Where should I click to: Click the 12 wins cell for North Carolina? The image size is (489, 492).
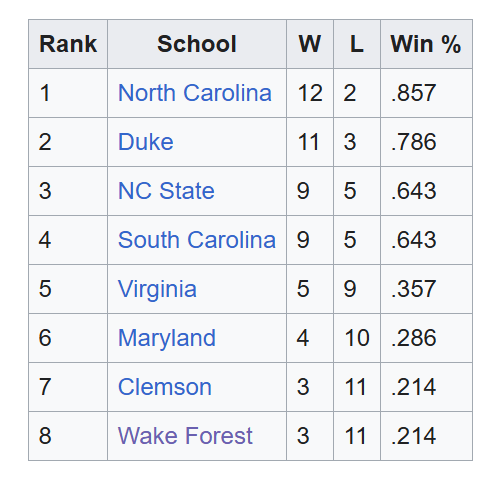310,93
